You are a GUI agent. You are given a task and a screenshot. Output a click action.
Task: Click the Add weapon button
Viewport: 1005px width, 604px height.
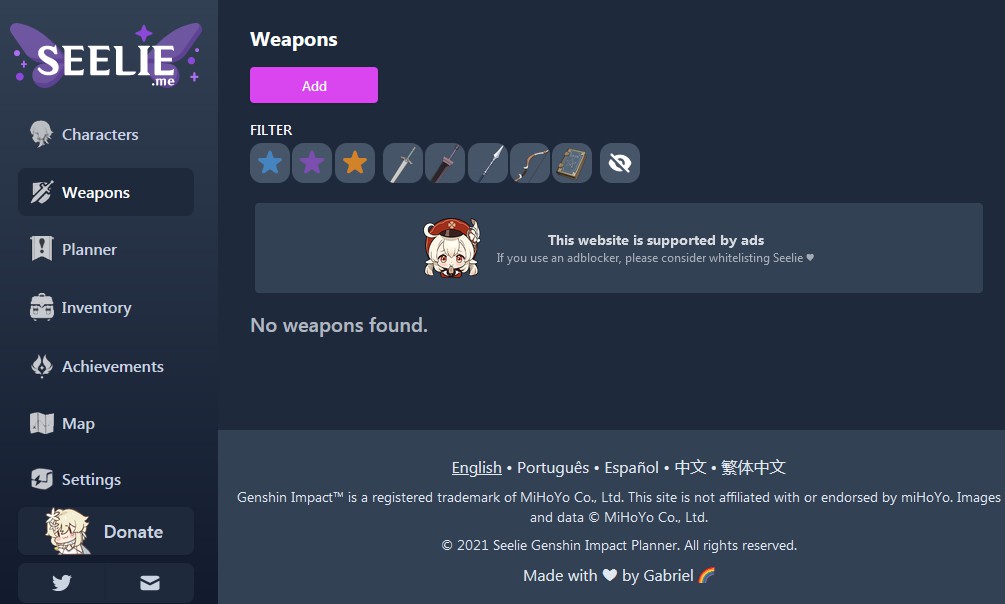pos(314,85)
